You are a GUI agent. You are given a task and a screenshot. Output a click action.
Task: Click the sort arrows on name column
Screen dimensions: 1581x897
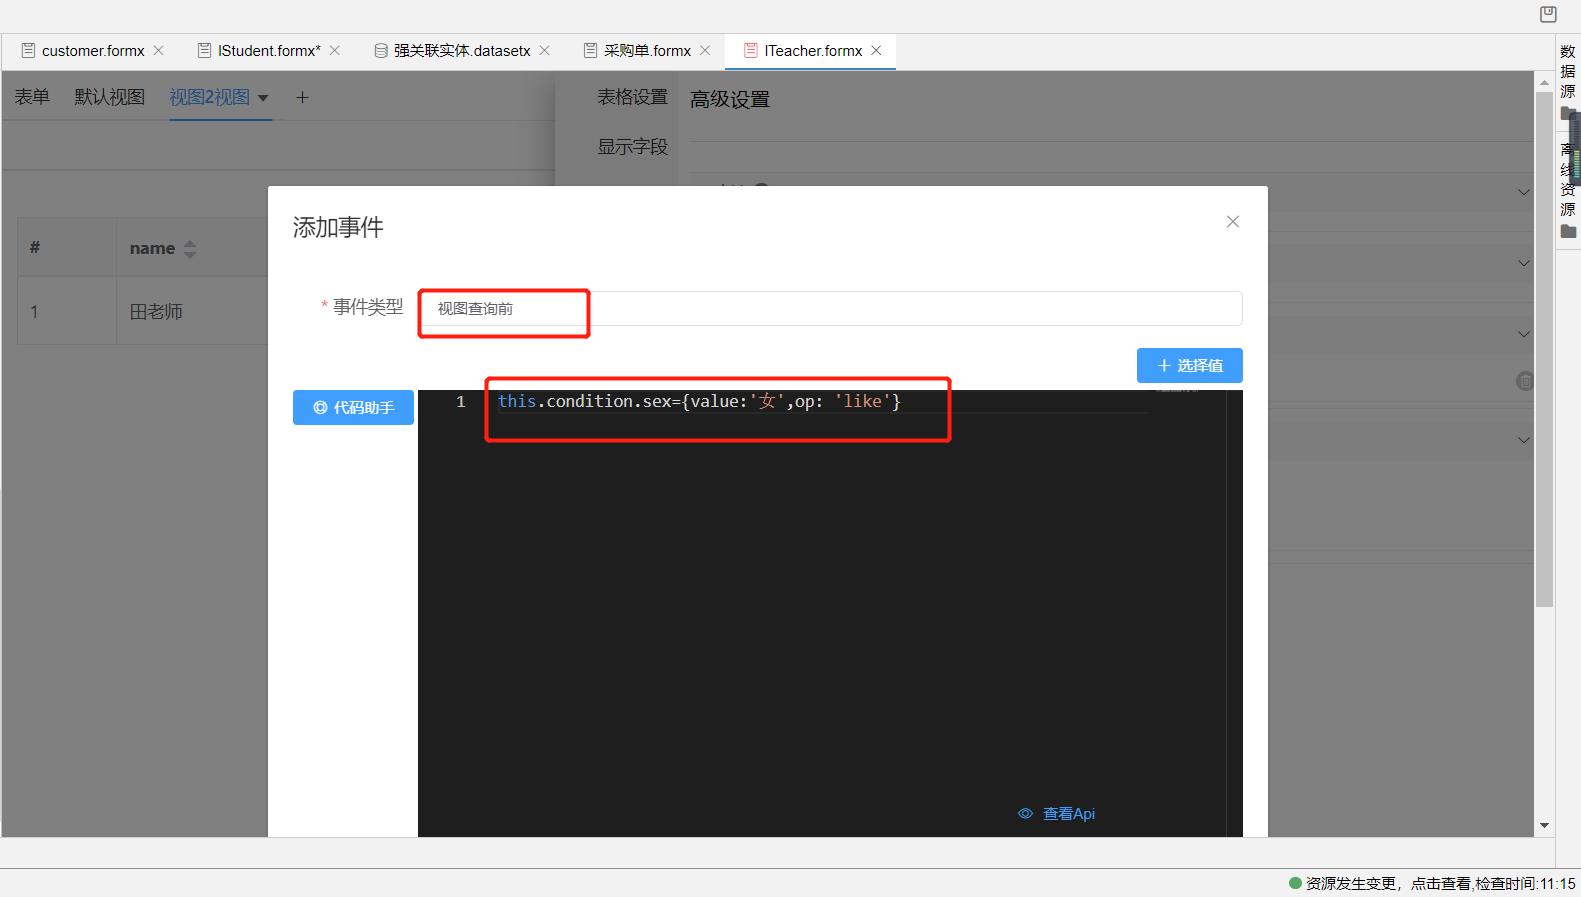(x=190, y=249)
